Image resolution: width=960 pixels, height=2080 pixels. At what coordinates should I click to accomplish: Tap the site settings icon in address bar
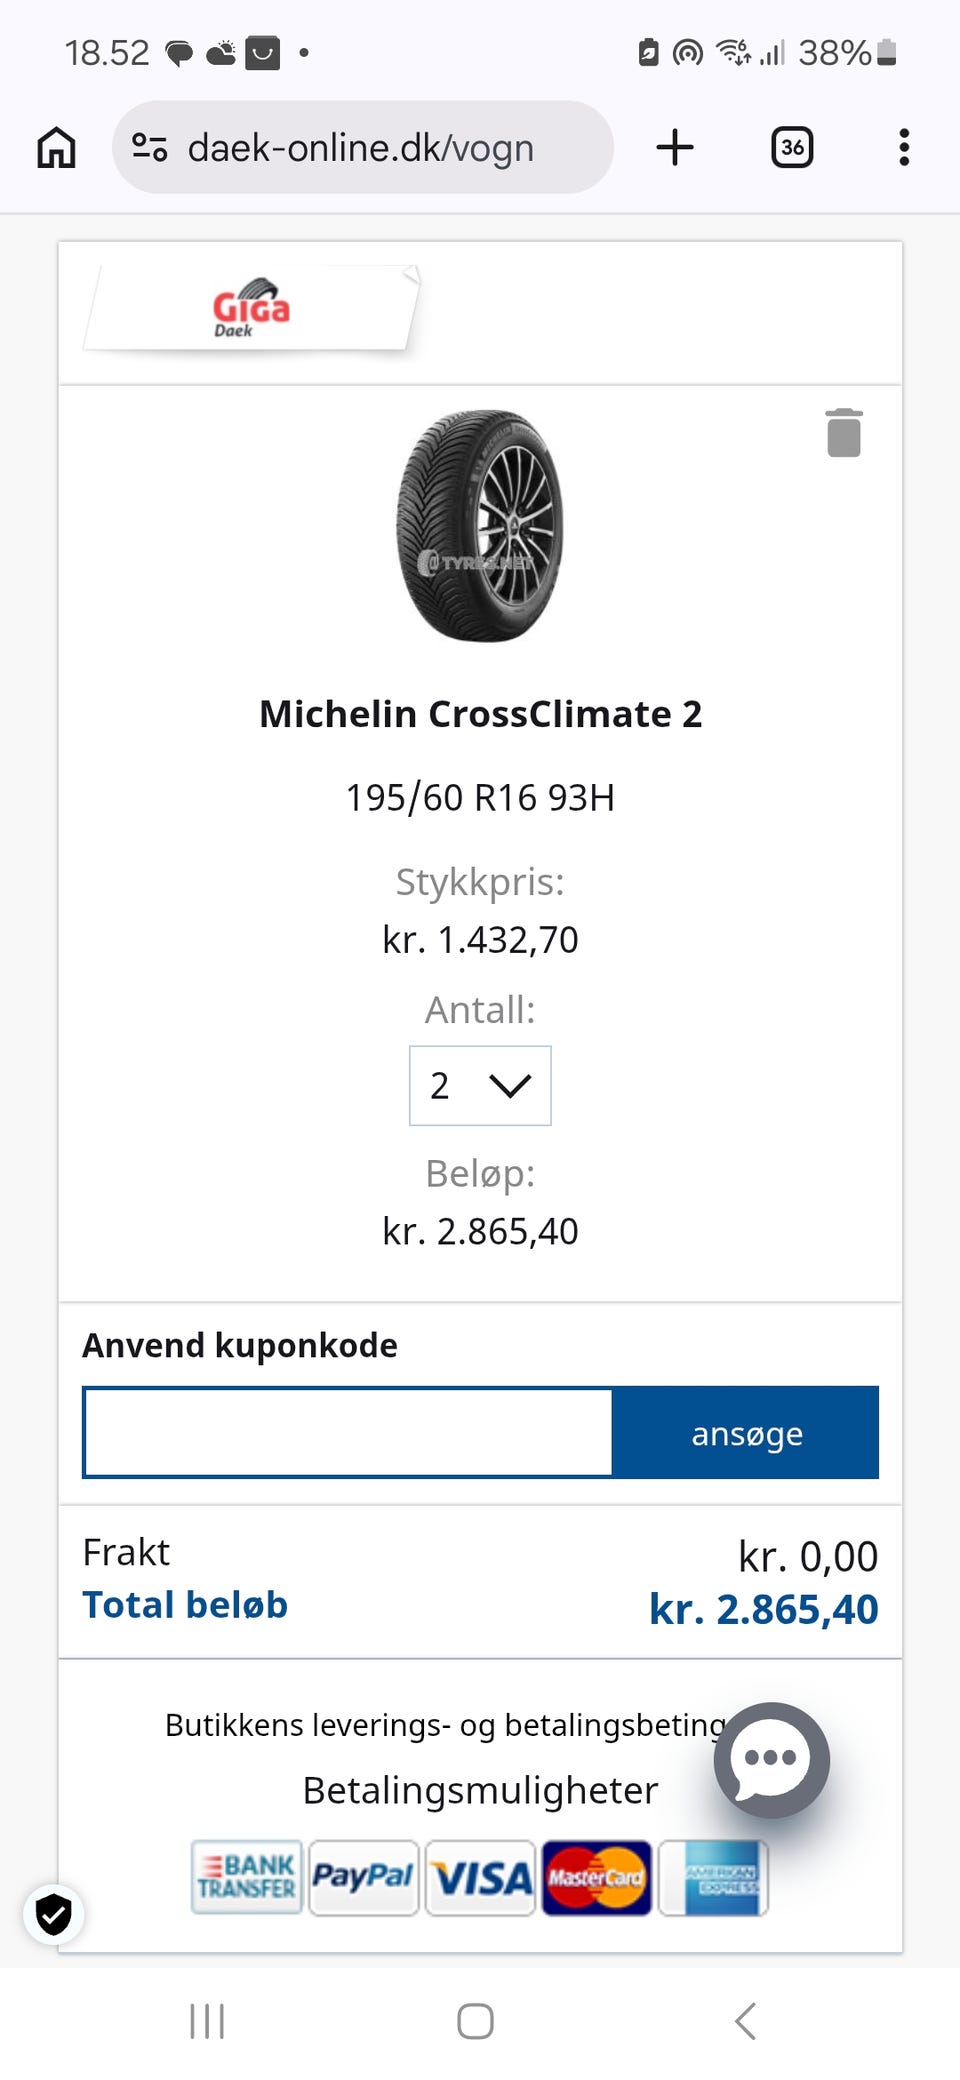[150, 148]
